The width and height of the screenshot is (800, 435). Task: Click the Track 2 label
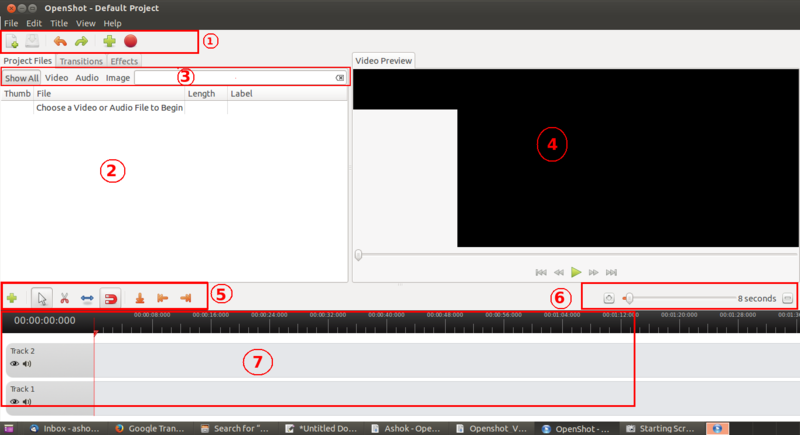[22, 351]
